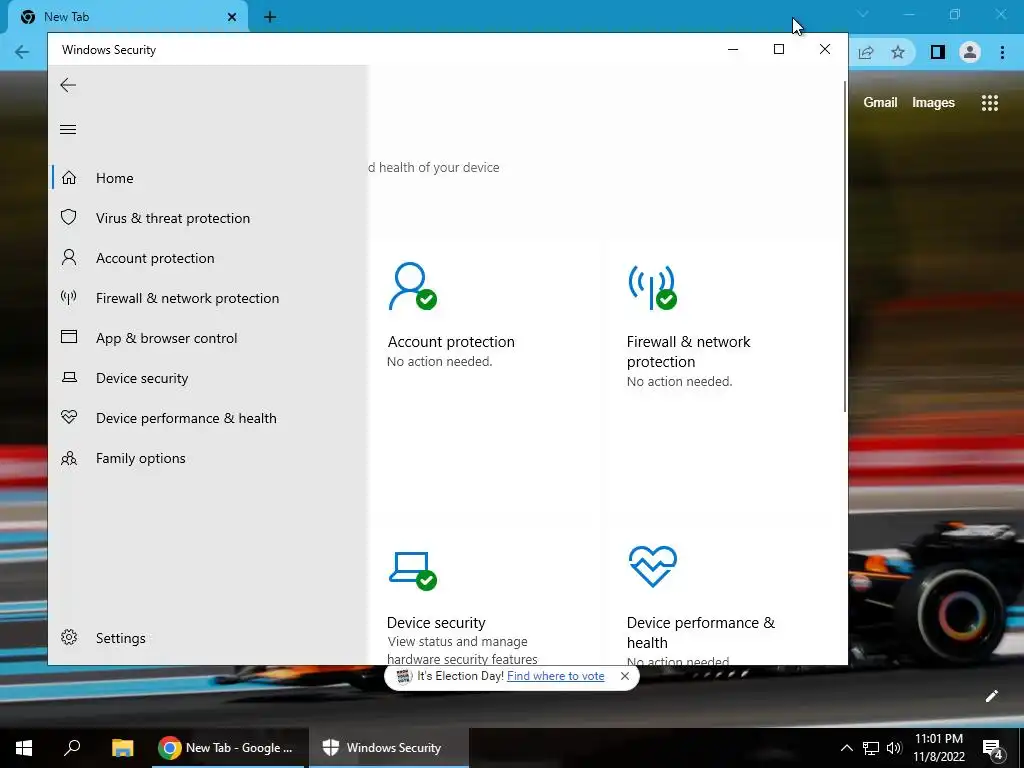The height and width of the screenshot is (768, 1024).
Task: Select Home in the navigation pane
Action: coord(114,178)
